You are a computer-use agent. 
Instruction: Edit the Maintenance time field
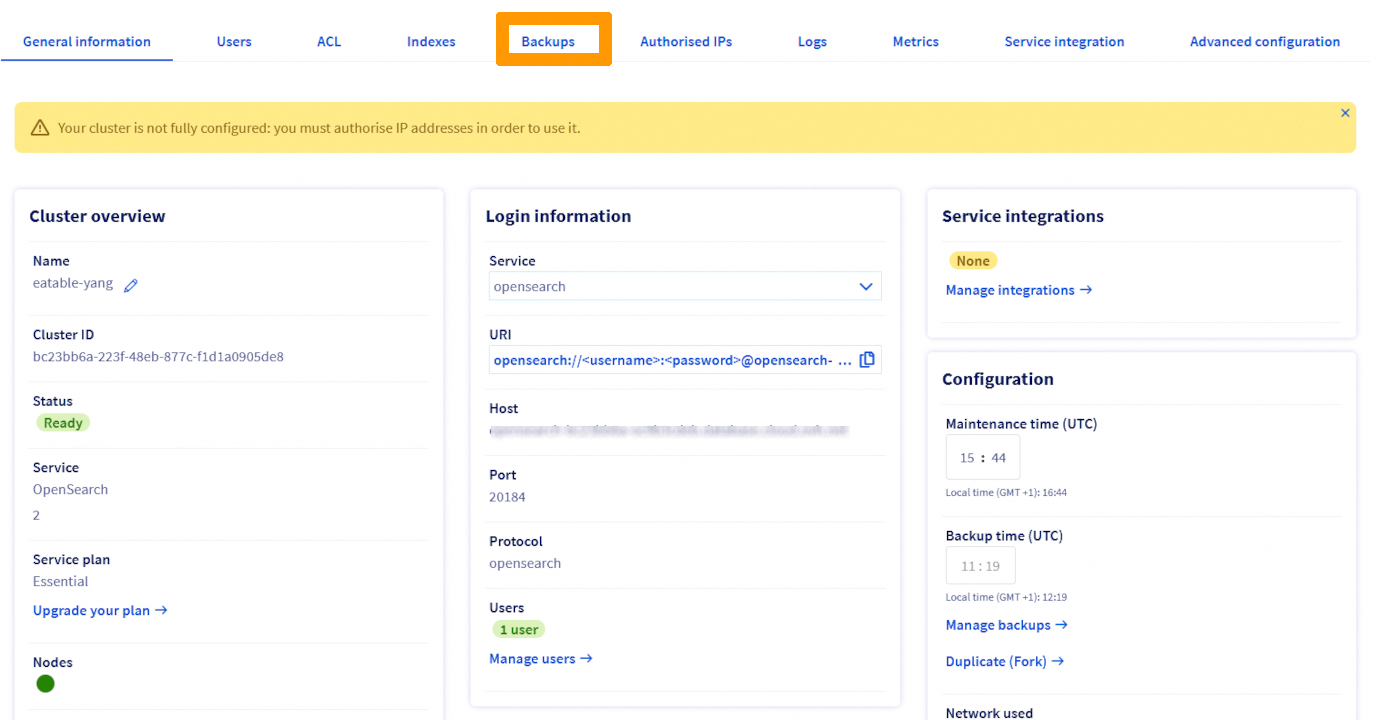tap(983, 458)
